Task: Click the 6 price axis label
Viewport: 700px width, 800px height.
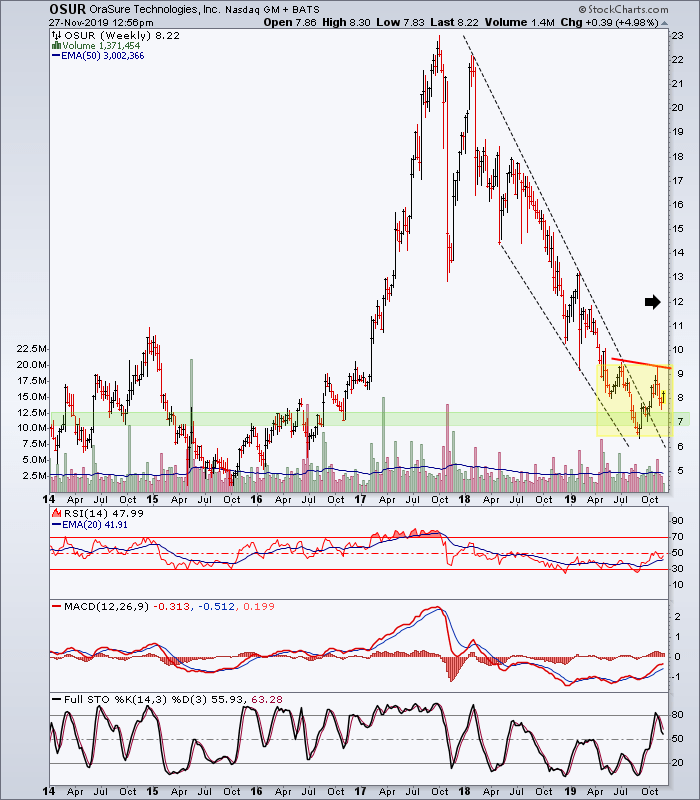Action: click(680, 446)
